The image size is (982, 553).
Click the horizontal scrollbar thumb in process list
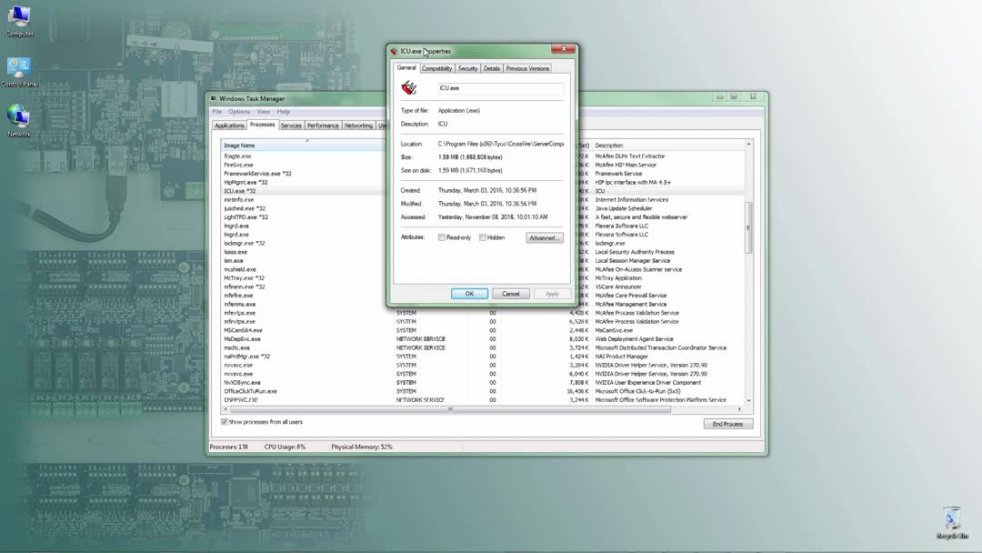450,410
